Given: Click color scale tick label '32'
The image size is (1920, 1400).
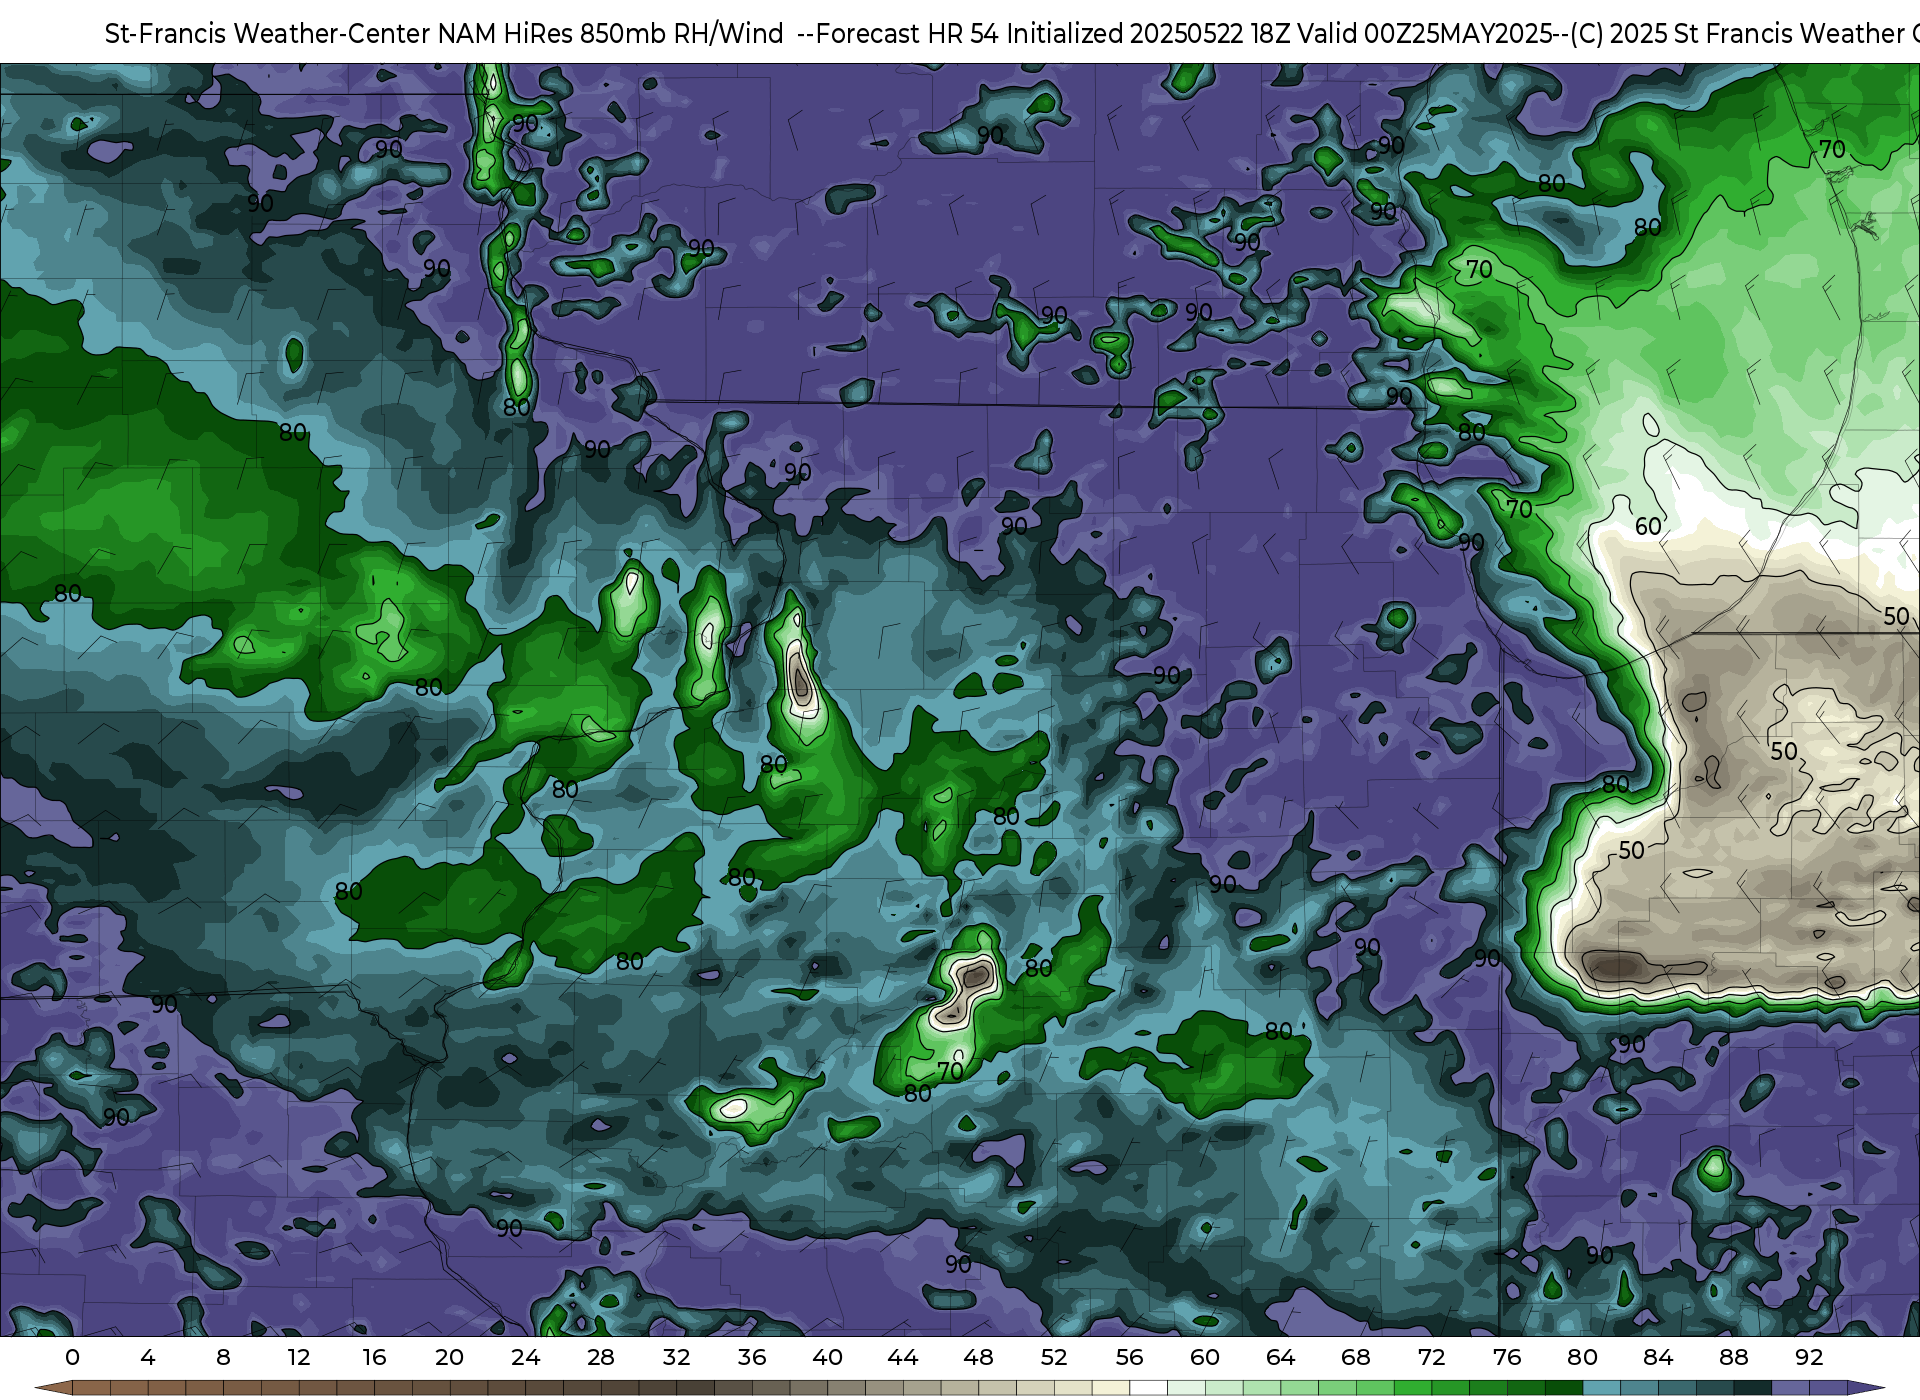Looking at the screenshot, I should tap(677, 1358).
